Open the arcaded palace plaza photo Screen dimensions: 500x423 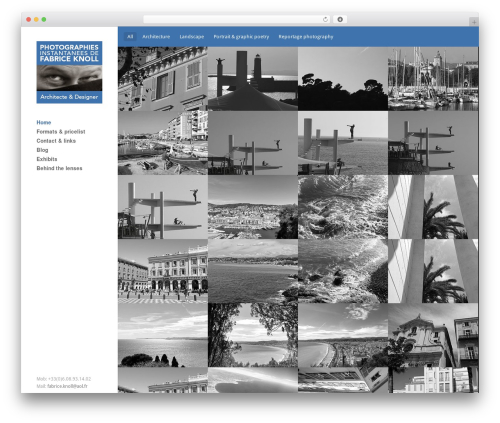pos(163,271)
